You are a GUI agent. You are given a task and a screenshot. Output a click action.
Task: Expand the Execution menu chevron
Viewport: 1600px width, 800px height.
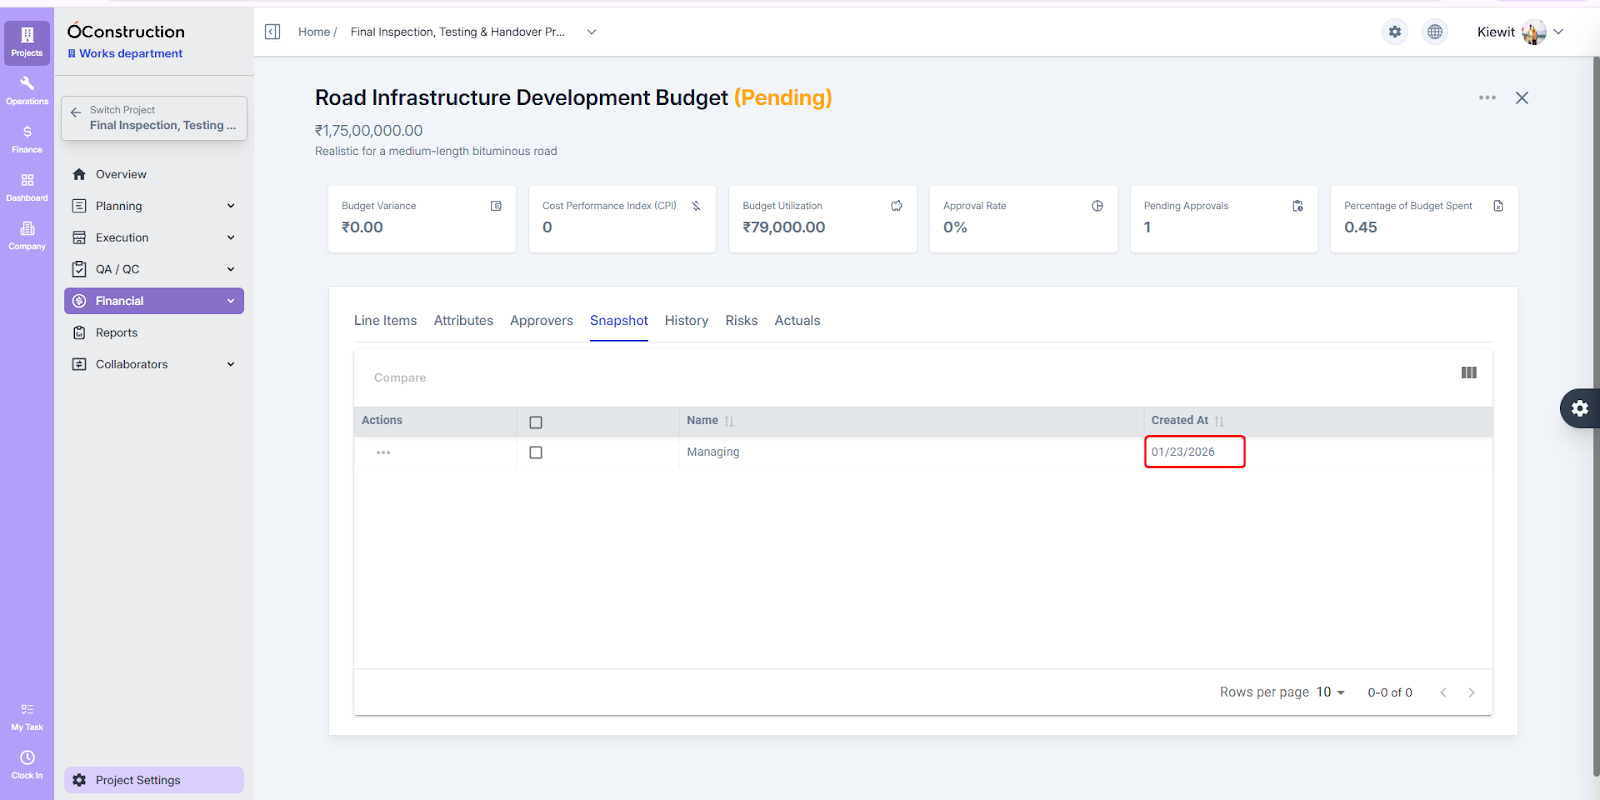point(231,238)
